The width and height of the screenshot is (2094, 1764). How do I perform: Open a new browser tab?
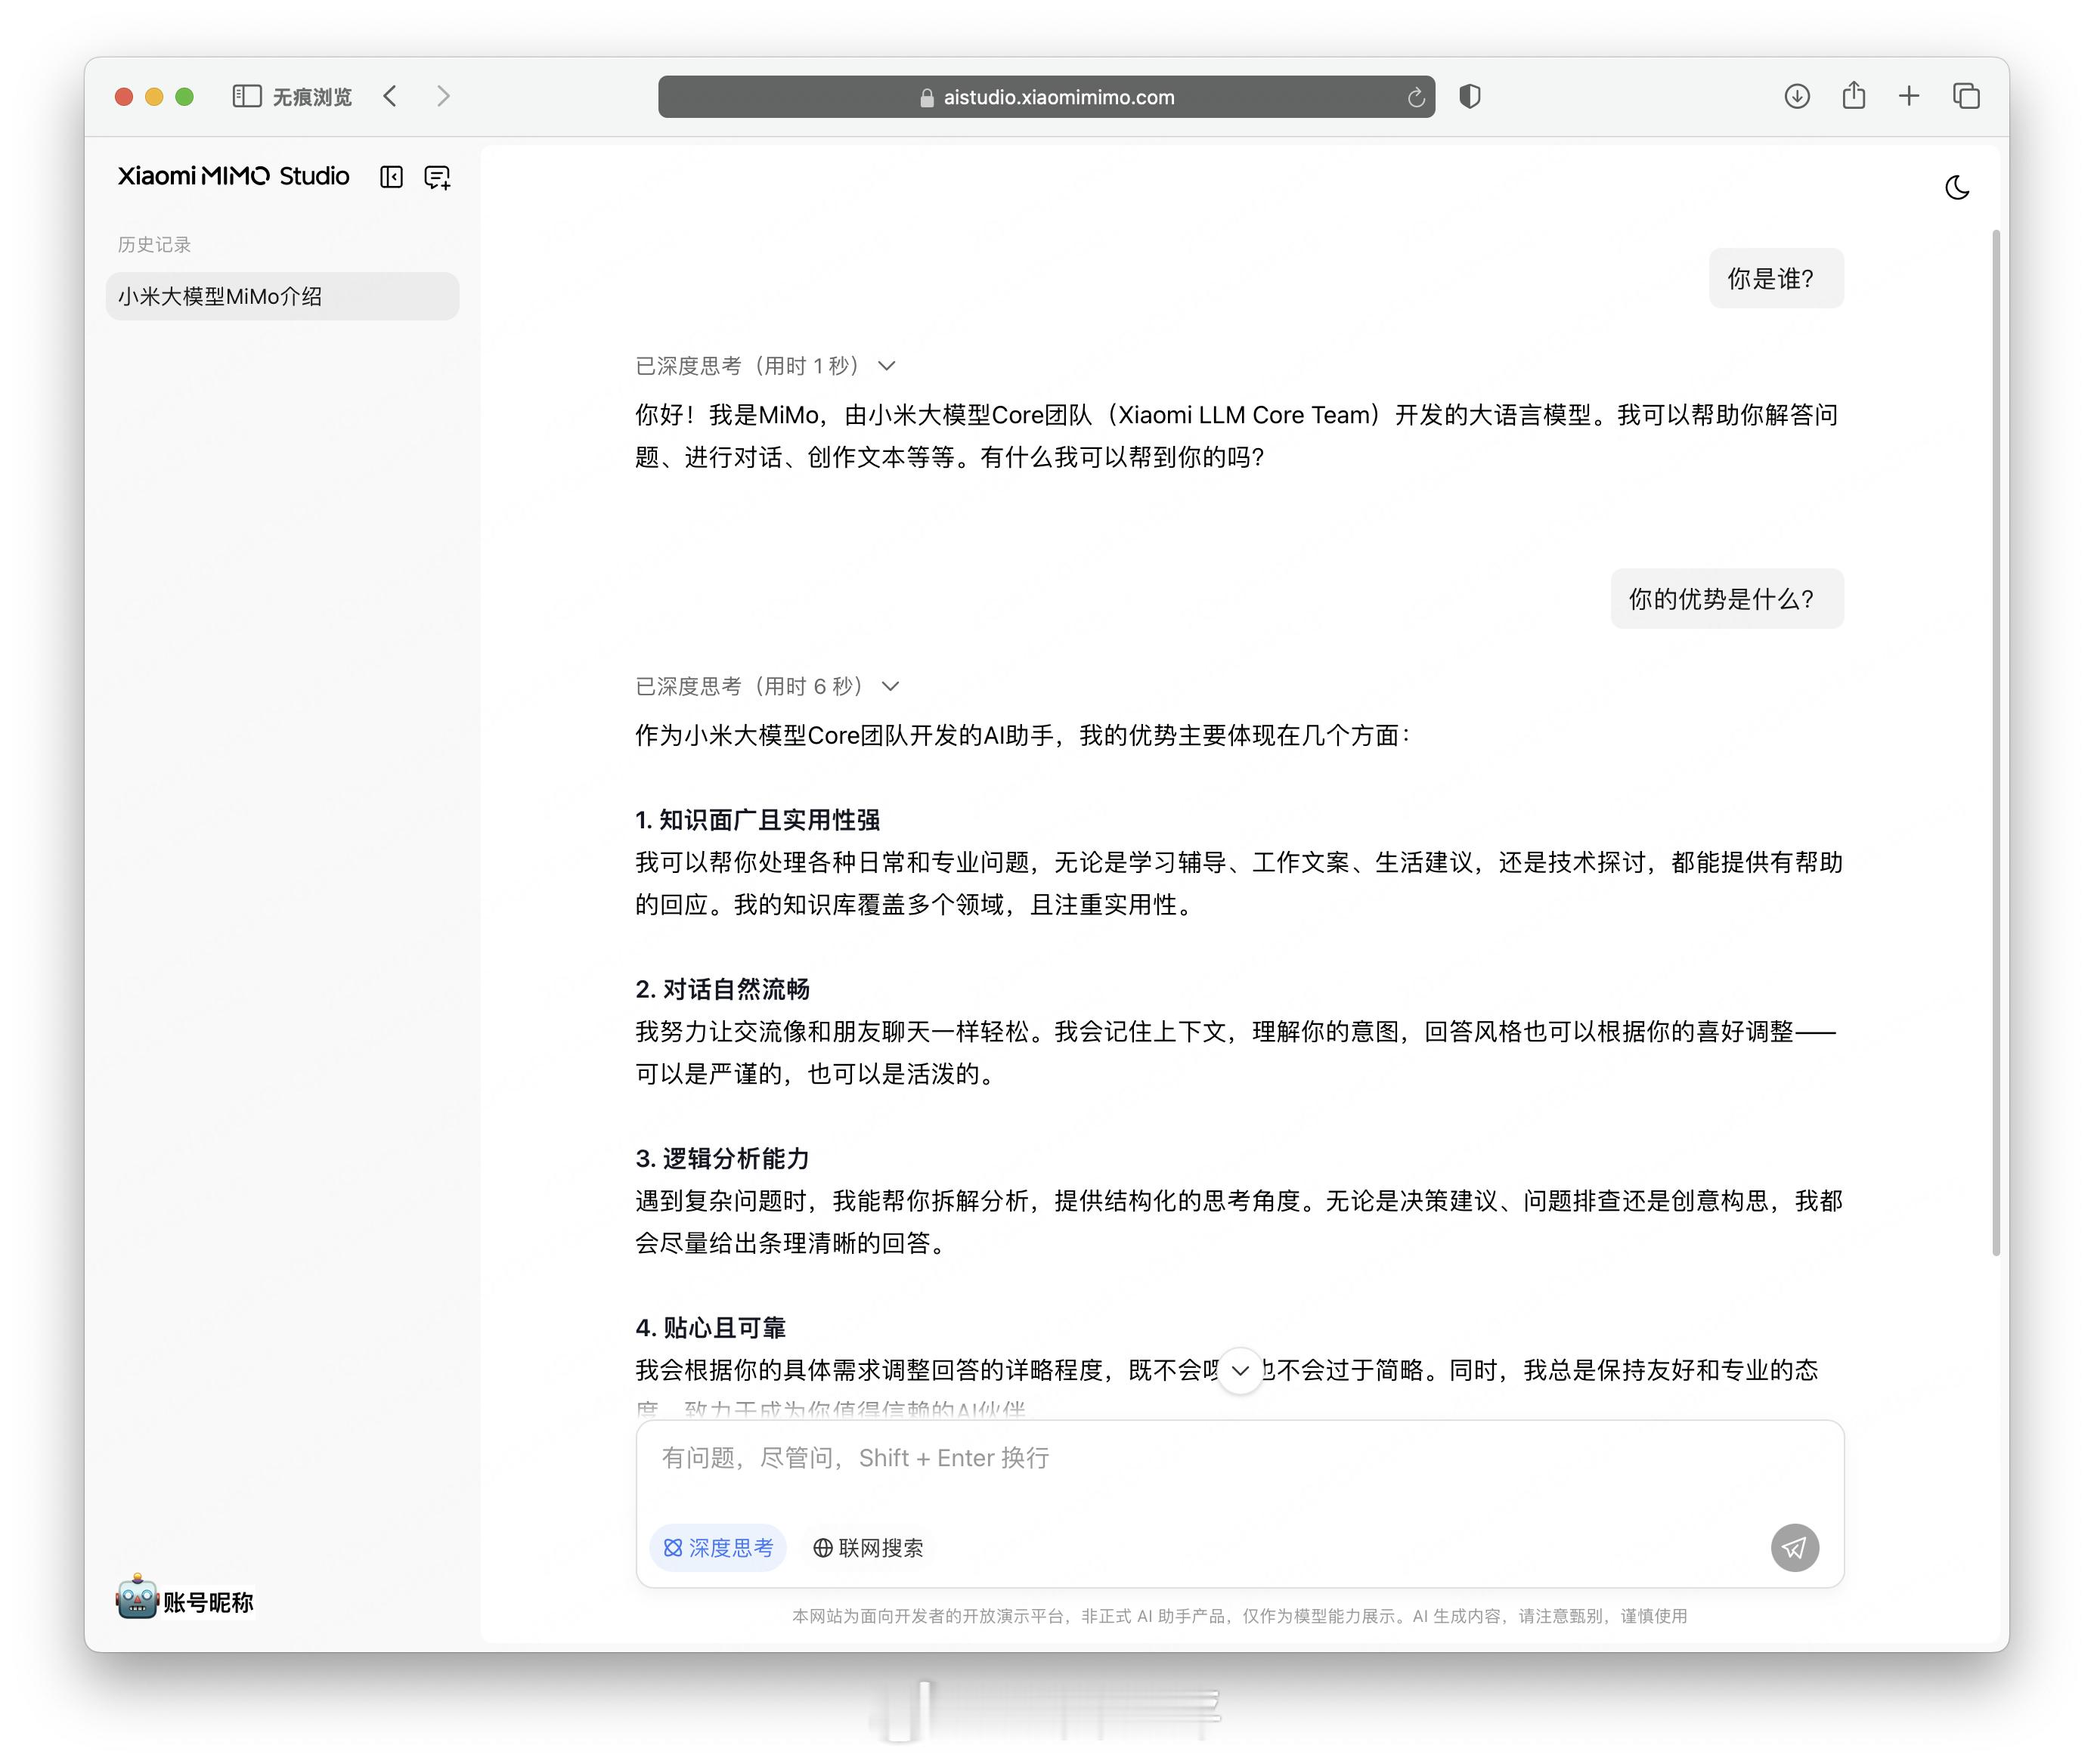tap(1908, 96)
